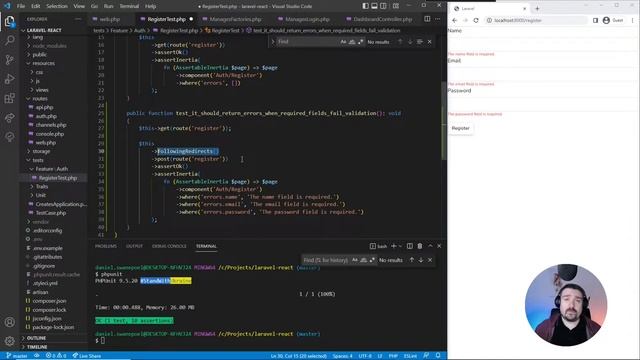
Task: Open Explorer panel views and more actions menu
Action: tap(78, 19)
